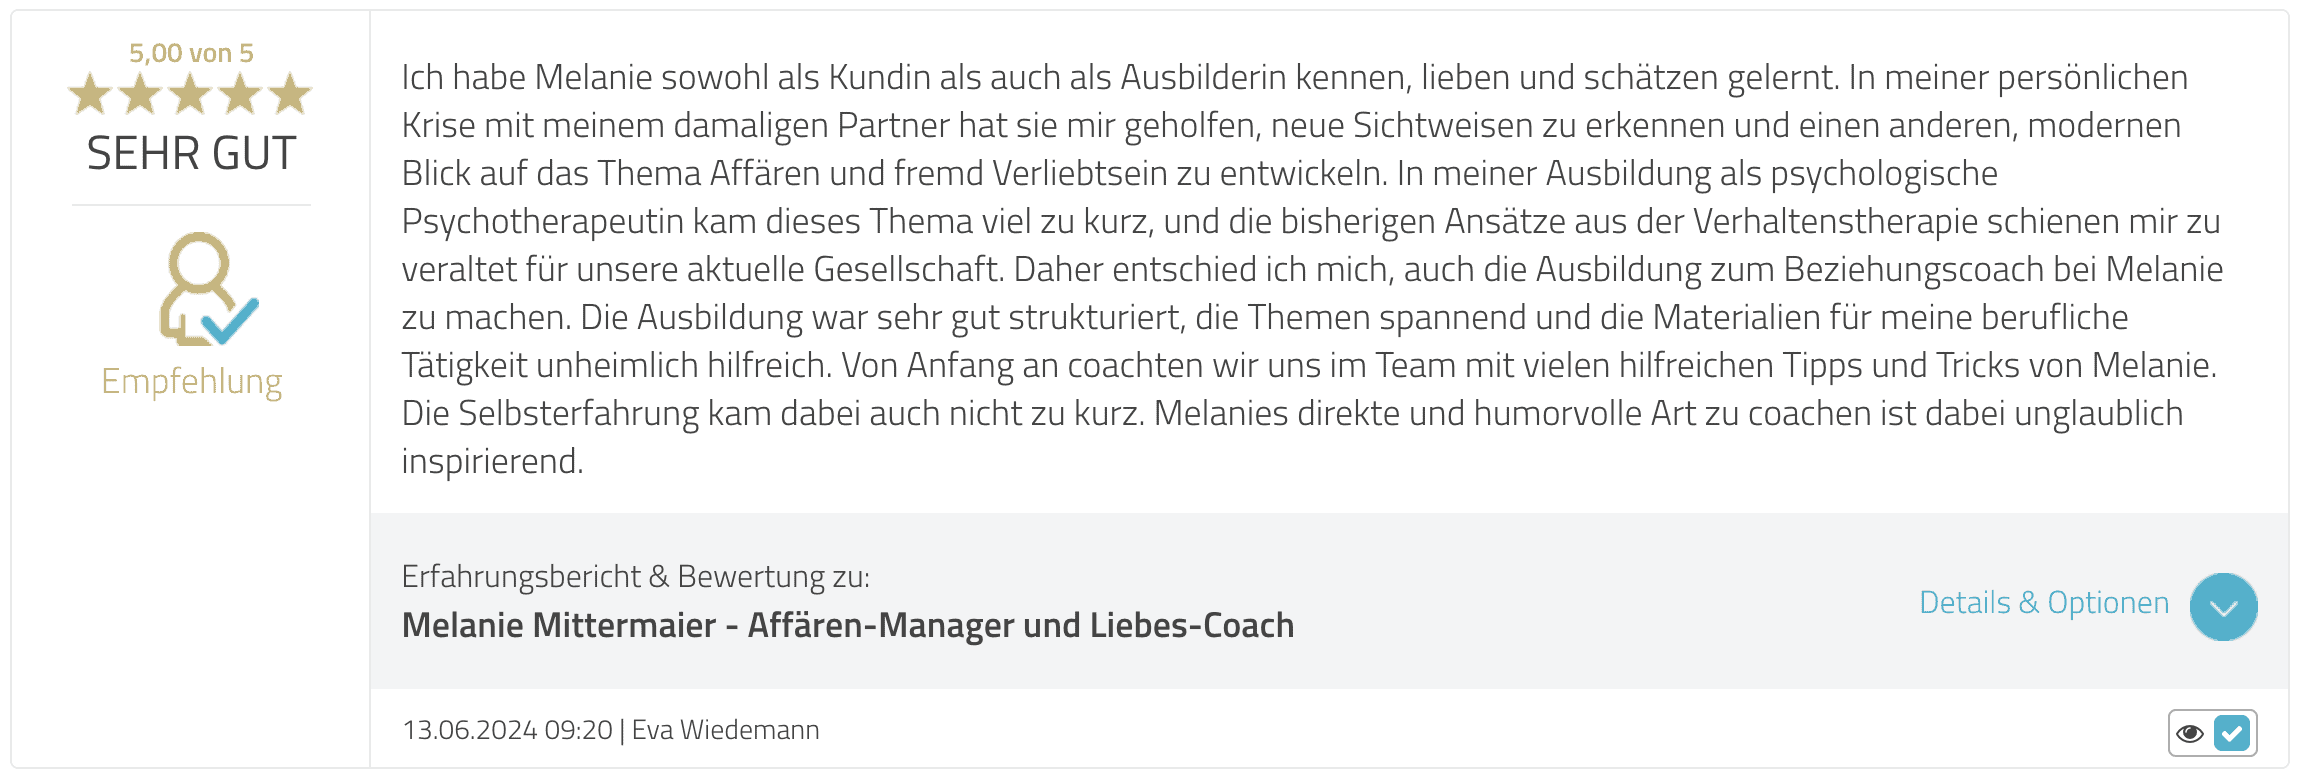Screen dimensions: 2304x780
Task: Select the third (middle) rating star
Action: click(190, 95)
